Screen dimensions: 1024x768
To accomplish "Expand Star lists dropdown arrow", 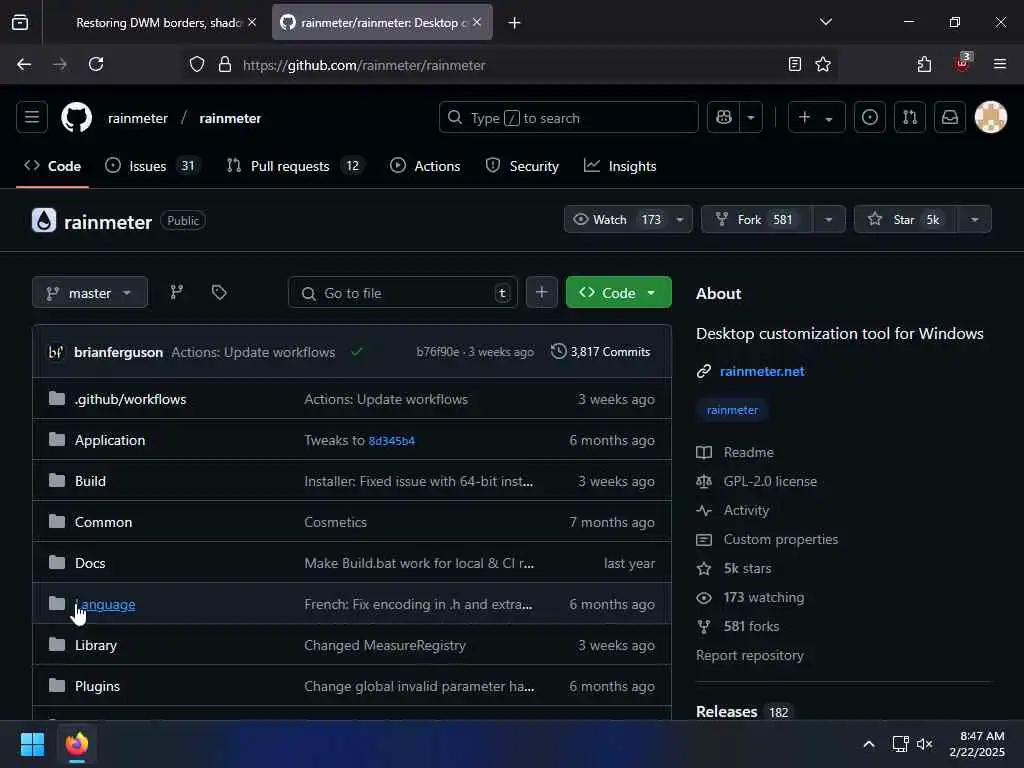I will click(974, 219).
